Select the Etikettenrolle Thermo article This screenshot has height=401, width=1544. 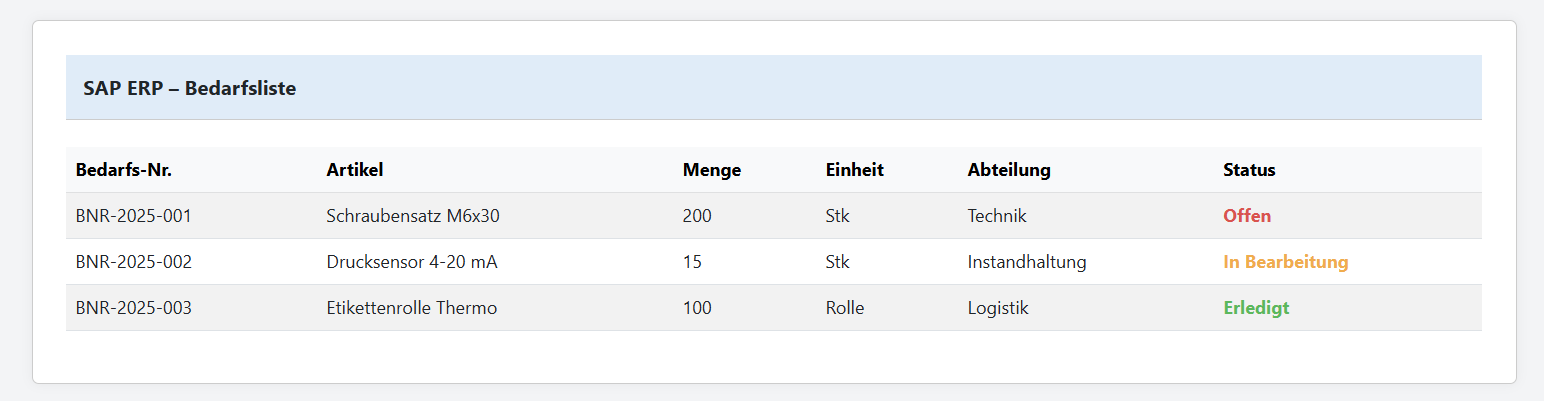point(412,308)
